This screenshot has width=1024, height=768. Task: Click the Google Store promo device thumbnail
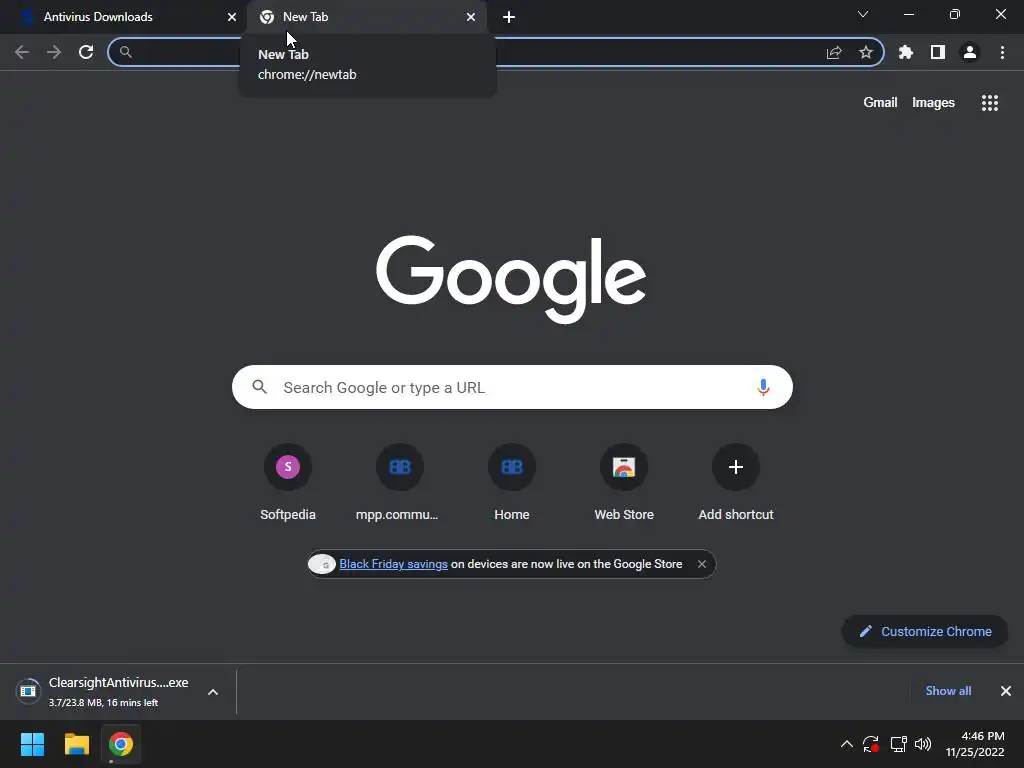(x=322, y=564)
